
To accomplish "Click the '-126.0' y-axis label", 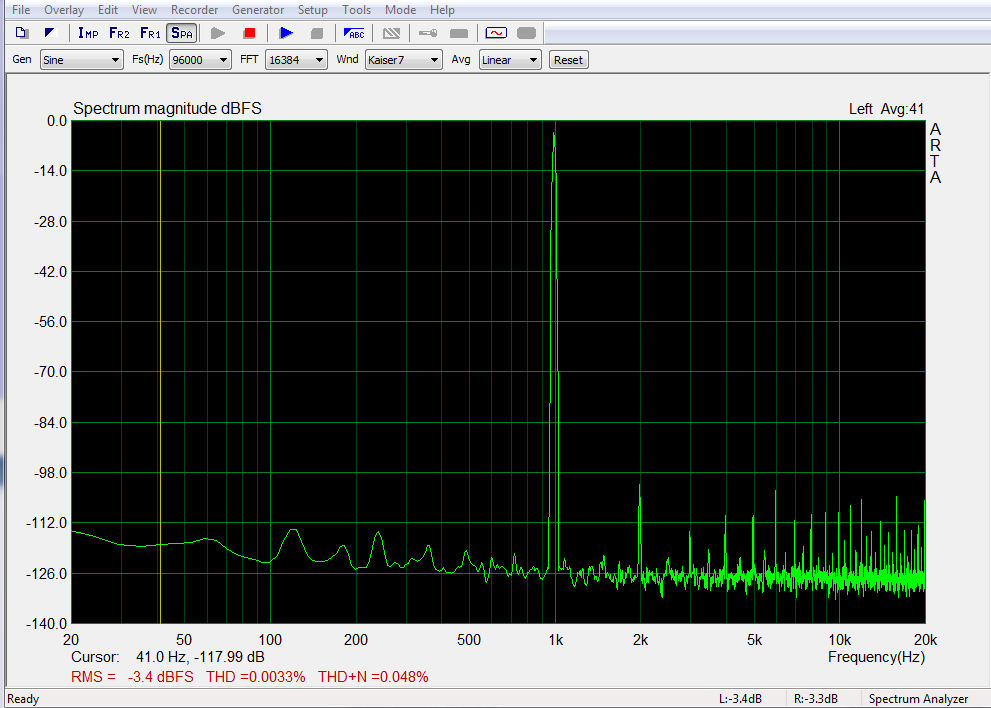I will click(x=46, y=573).
